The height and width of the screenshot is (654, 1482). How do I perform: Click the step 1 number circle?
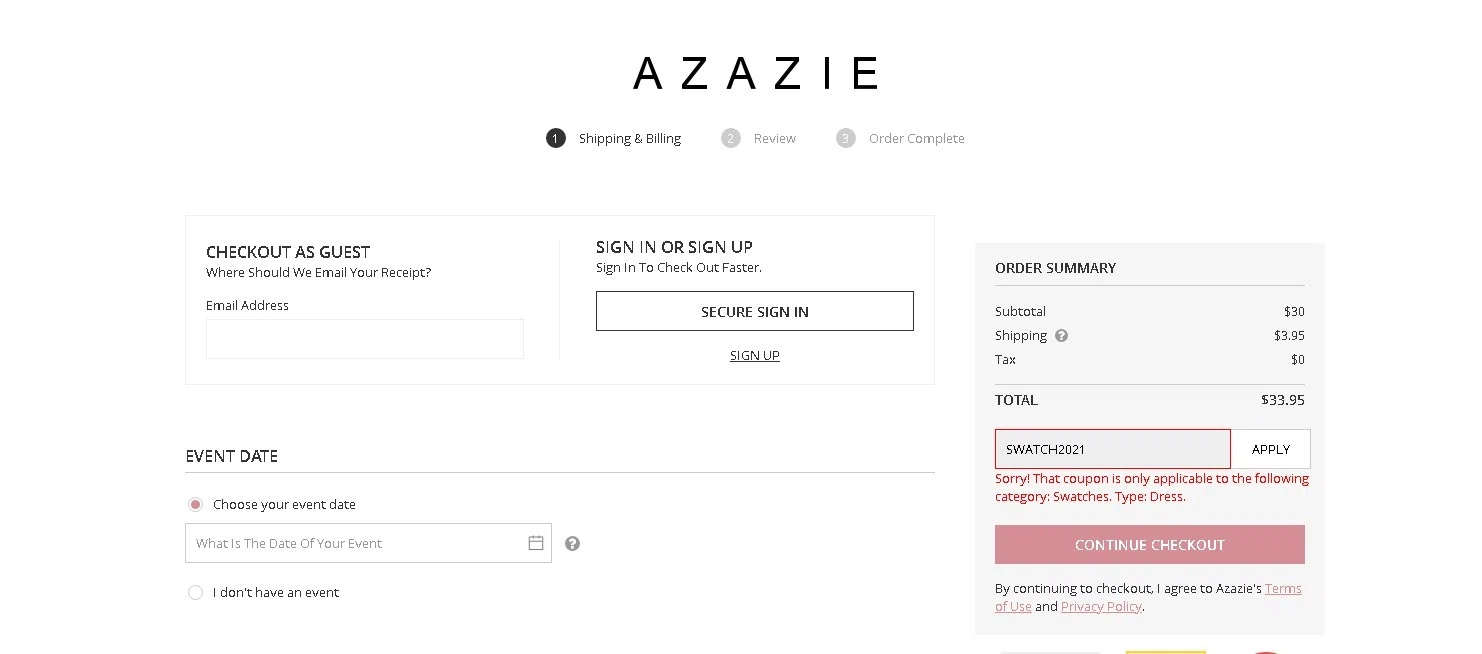556,138
